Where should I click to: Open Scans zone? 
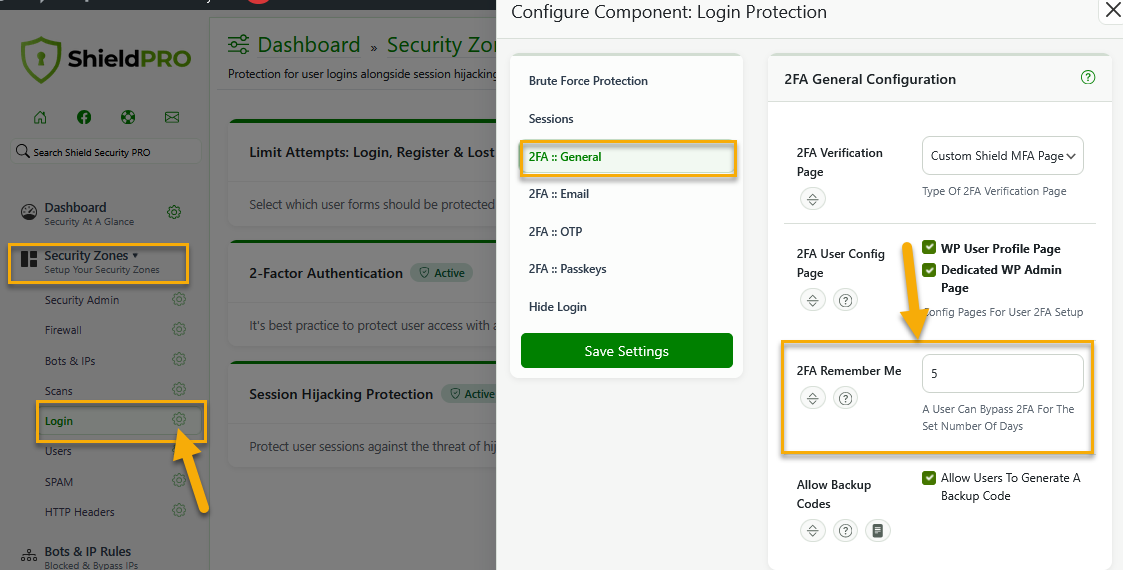[58, 391]
